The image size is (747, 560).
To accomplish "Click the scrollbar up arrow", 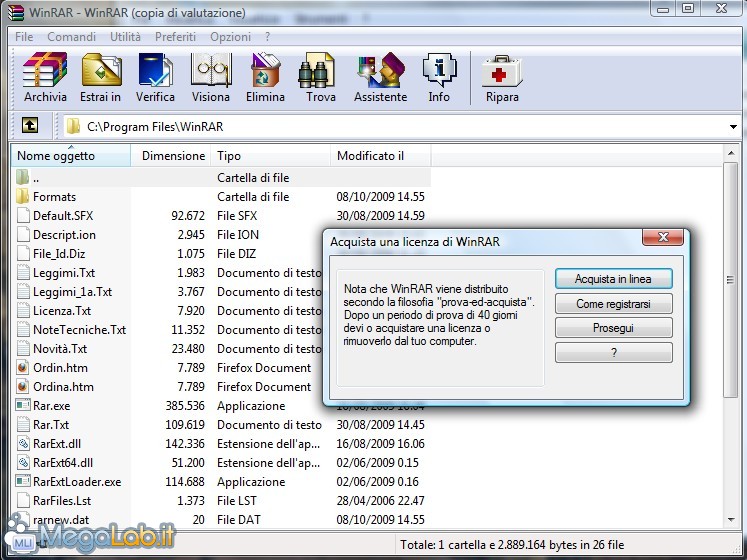I will tap(730, 153).
